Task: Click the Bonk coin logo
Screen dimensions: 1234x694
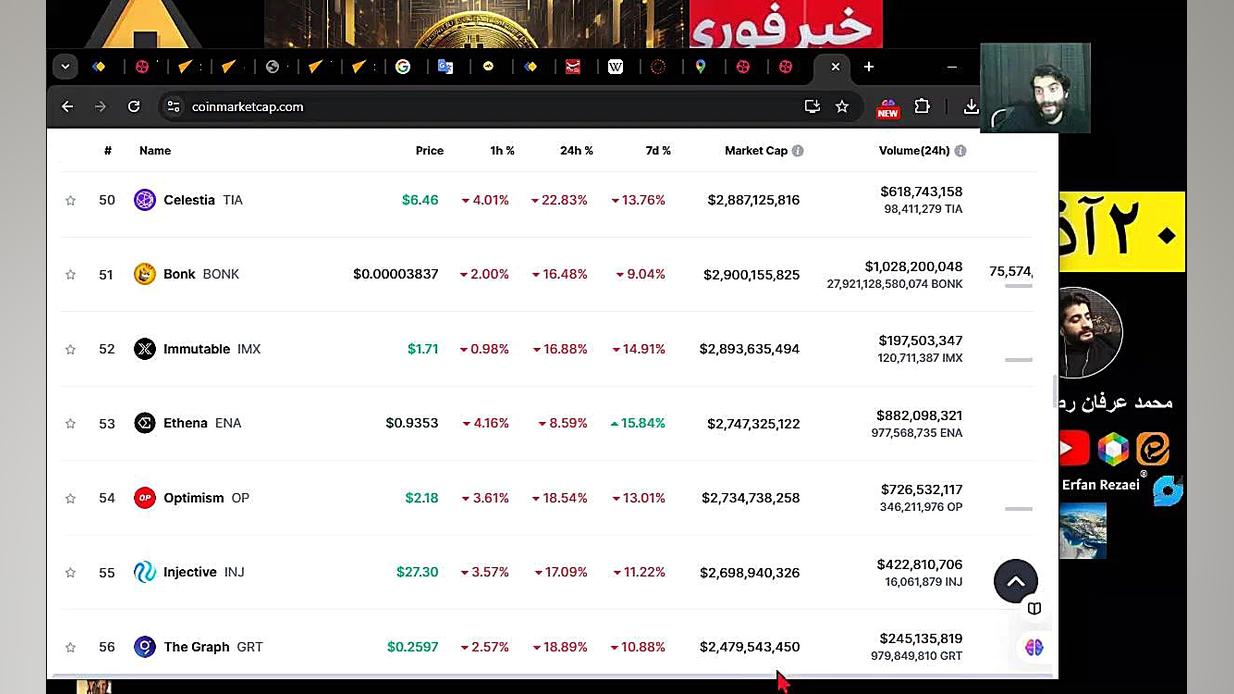Action: (145, 274)
